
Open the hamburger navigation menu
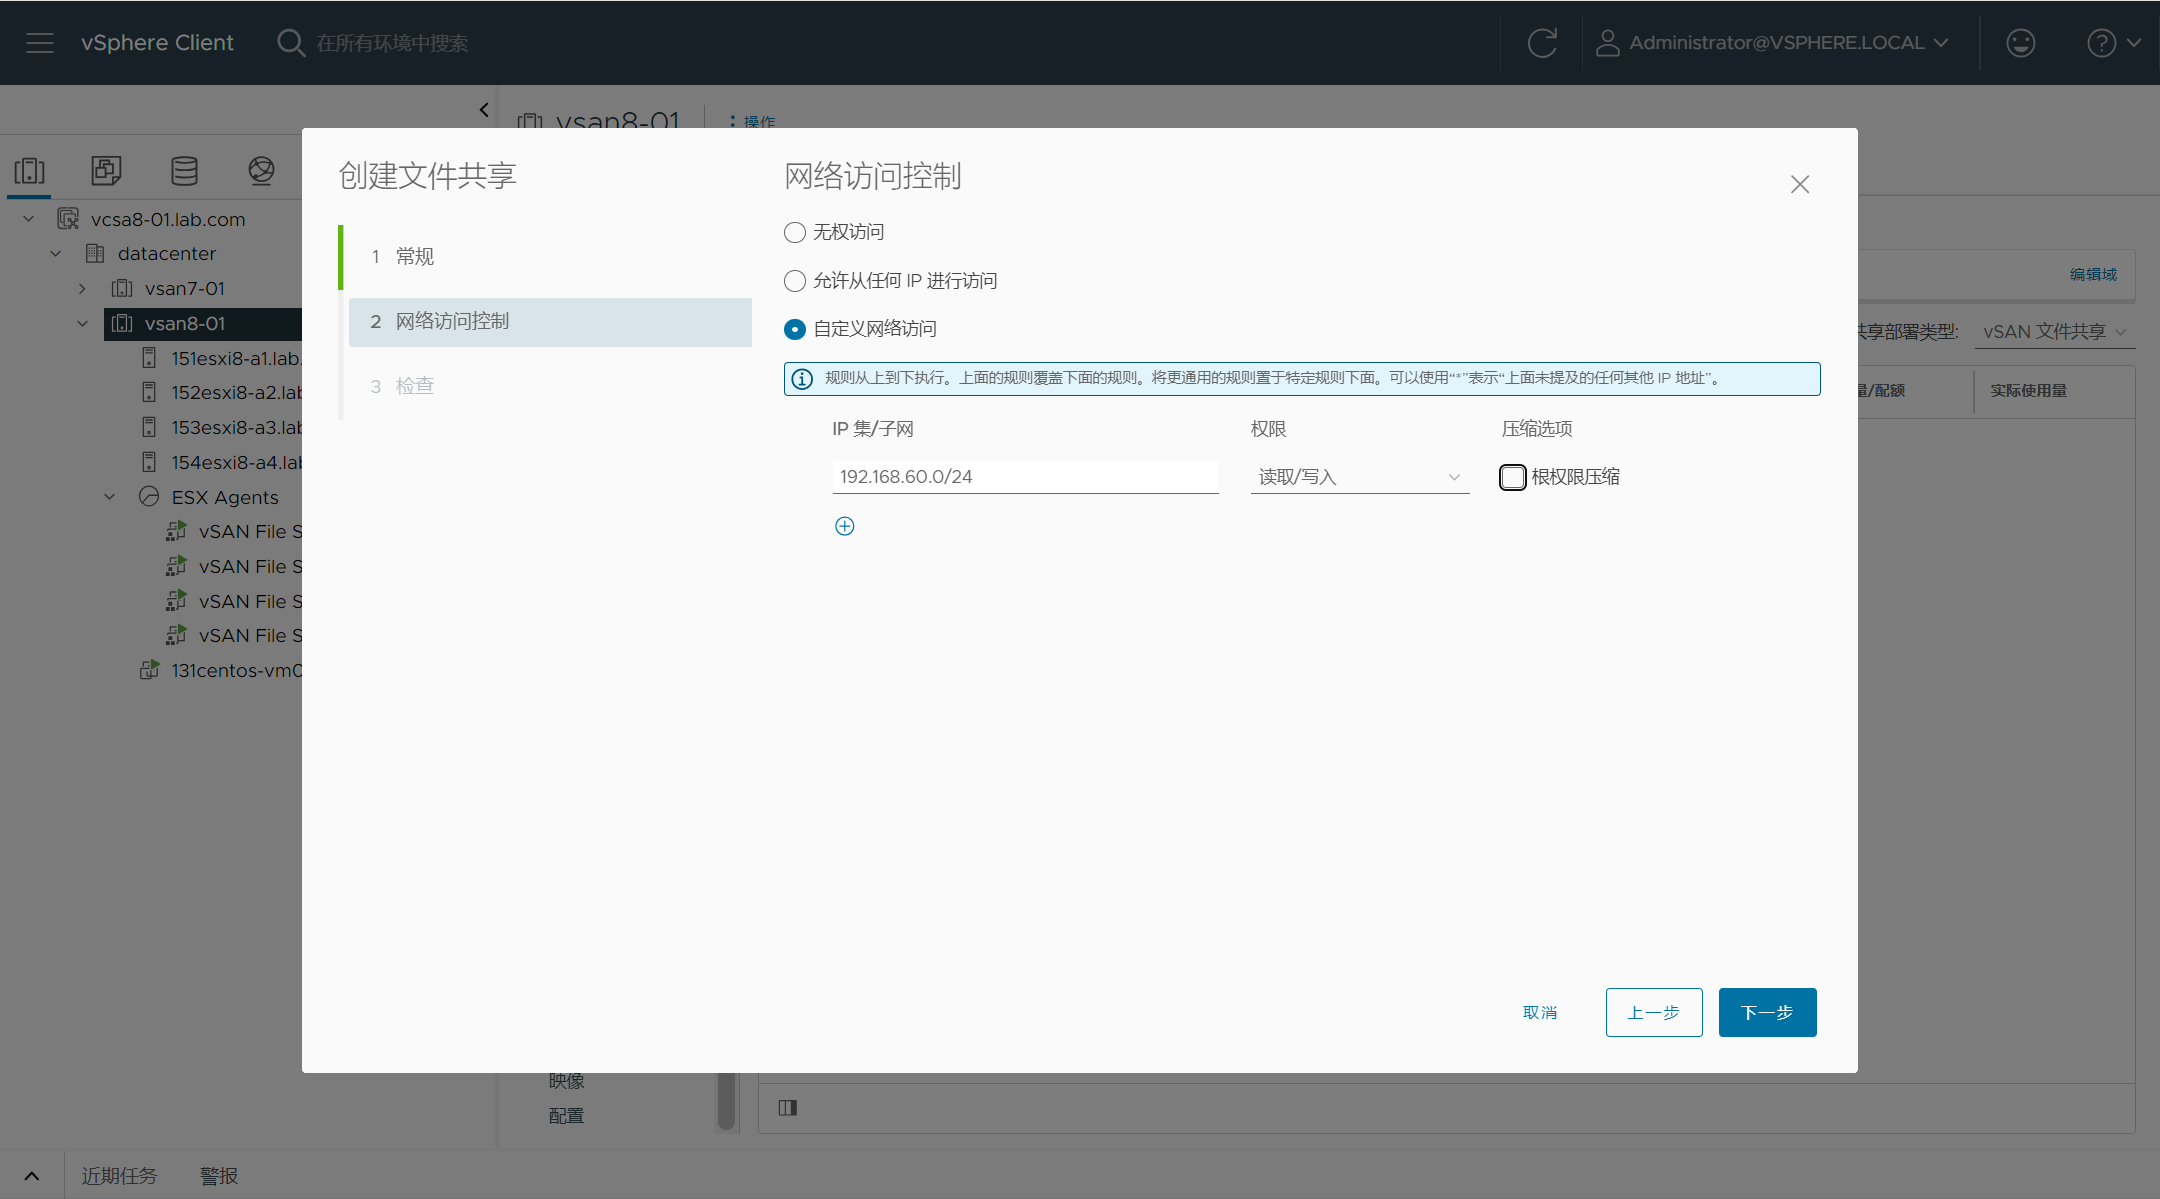coord(40,43)
